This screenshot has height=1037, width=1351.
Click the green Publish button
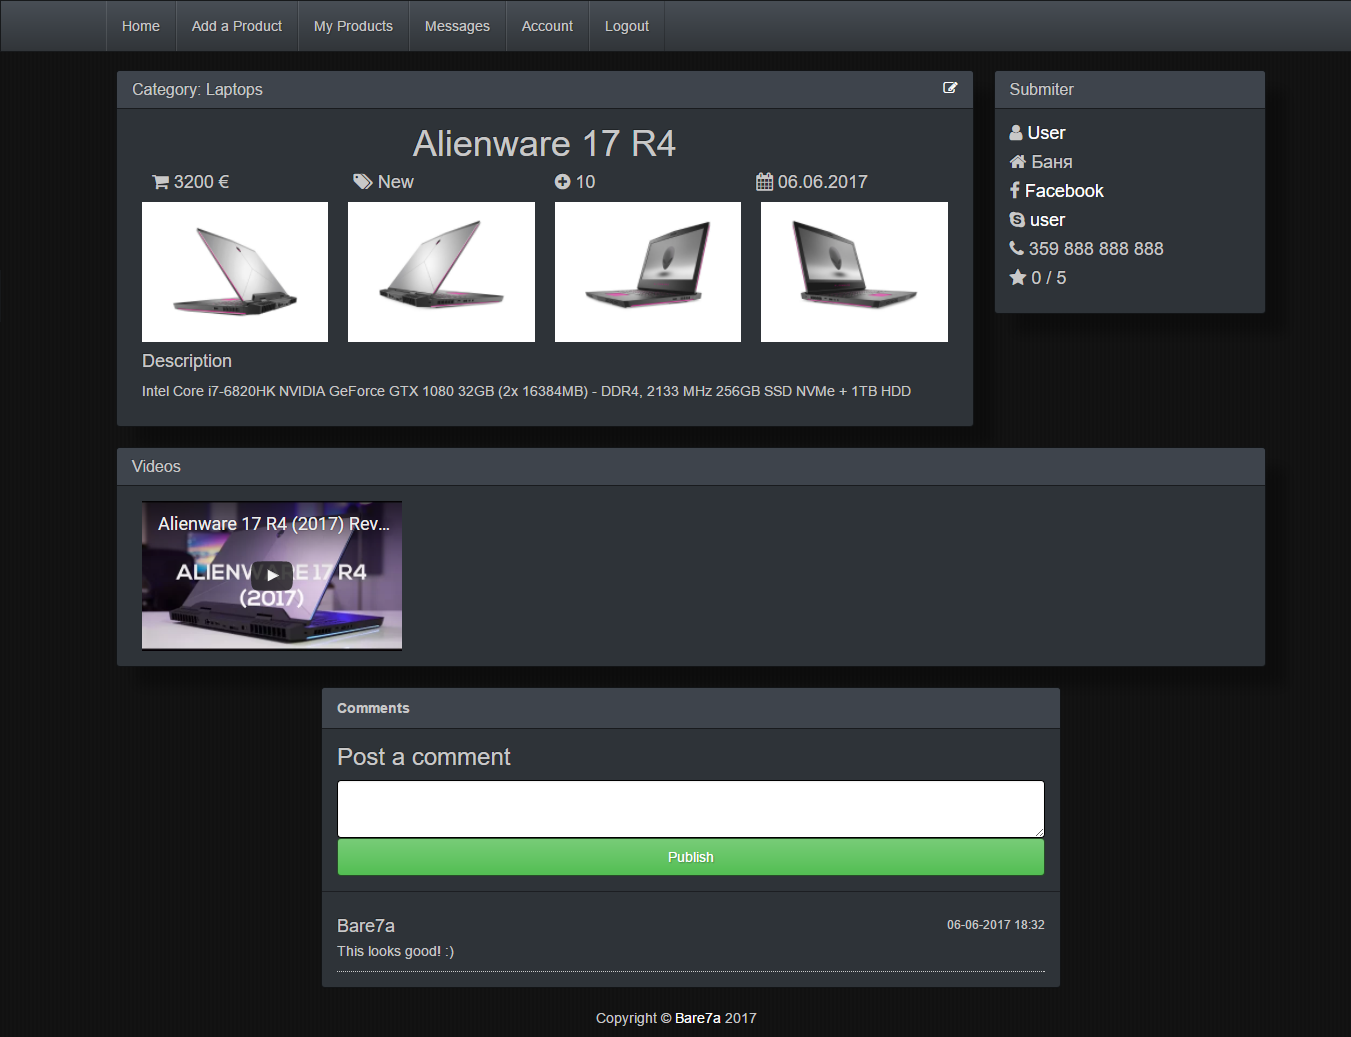(x=691, y=857)
